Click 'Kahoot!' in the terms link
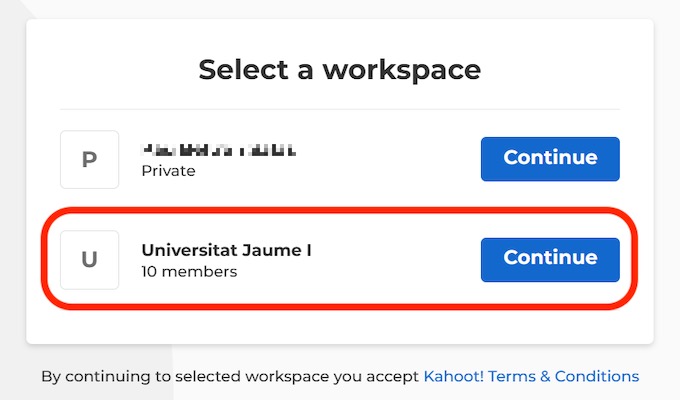The image size is (680, 400). point(452,377)
